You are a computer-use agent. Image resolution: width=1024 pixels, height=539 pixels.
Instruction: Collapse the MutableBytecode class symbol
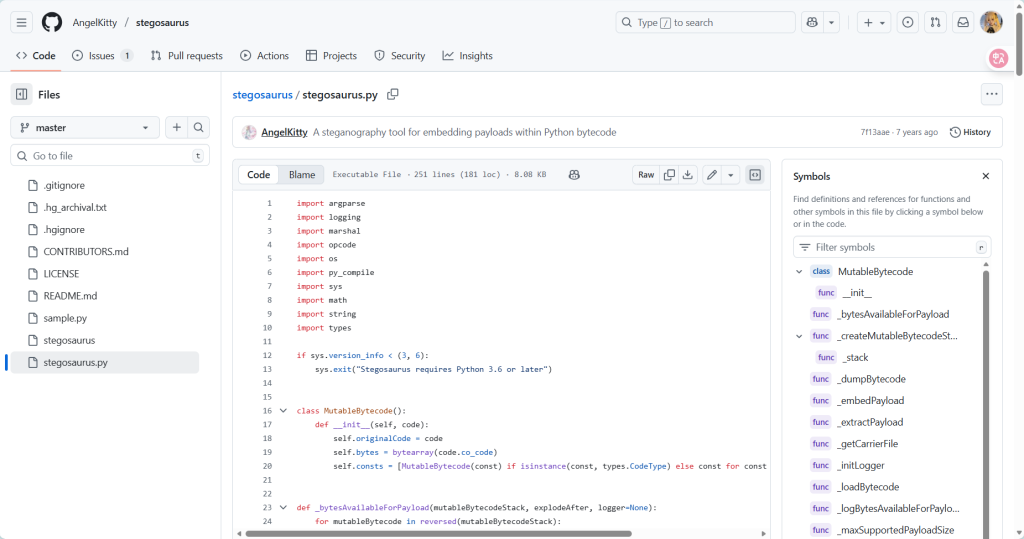click(799, 271)
